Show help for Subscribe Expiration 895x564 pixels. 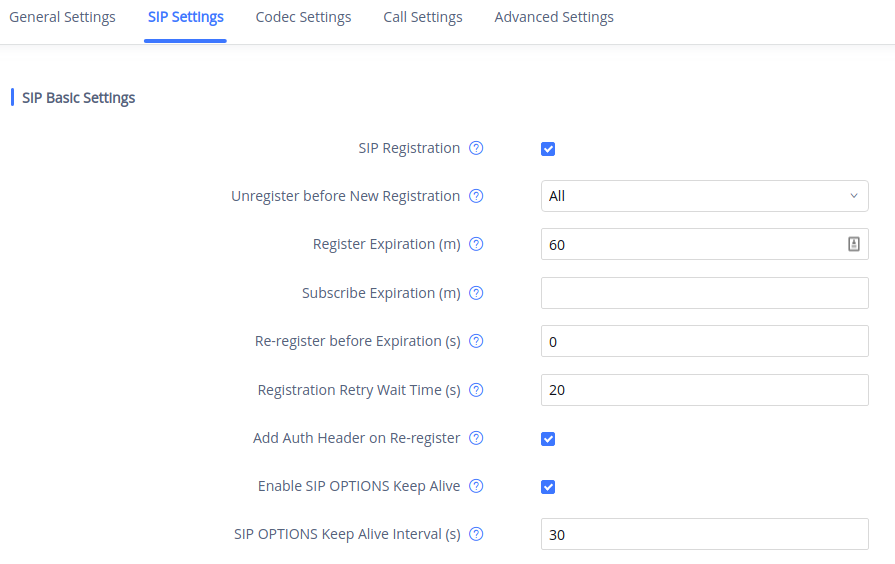coord(476,293)
